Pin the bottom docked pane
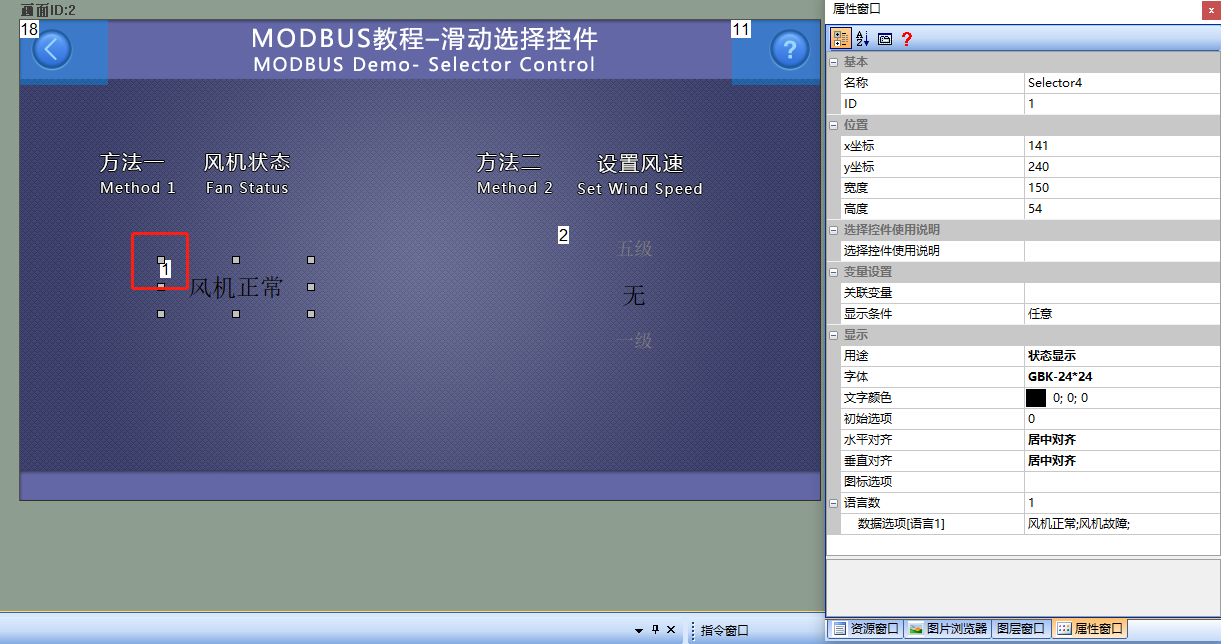The width and height of the screenshot is (1221, 644). coord(655,630)
